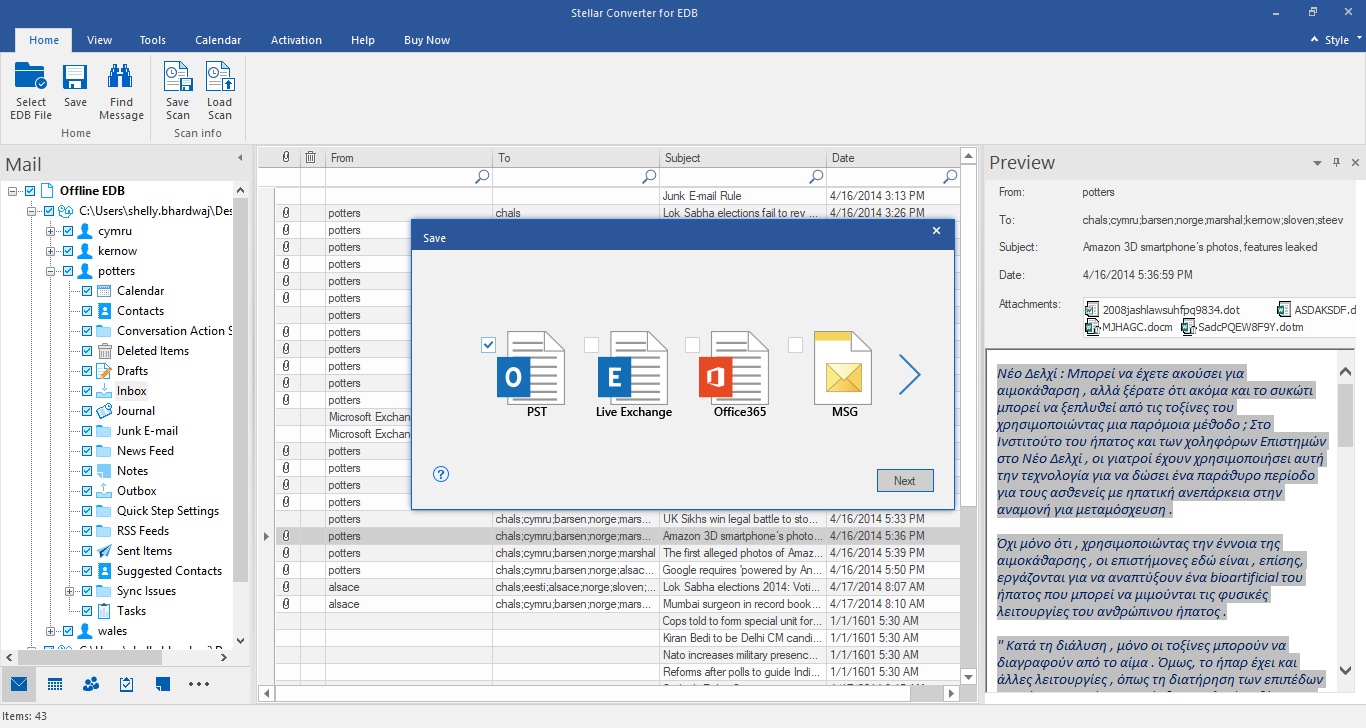Uncheck the cymru mailbox checkbox

point(68,231)
